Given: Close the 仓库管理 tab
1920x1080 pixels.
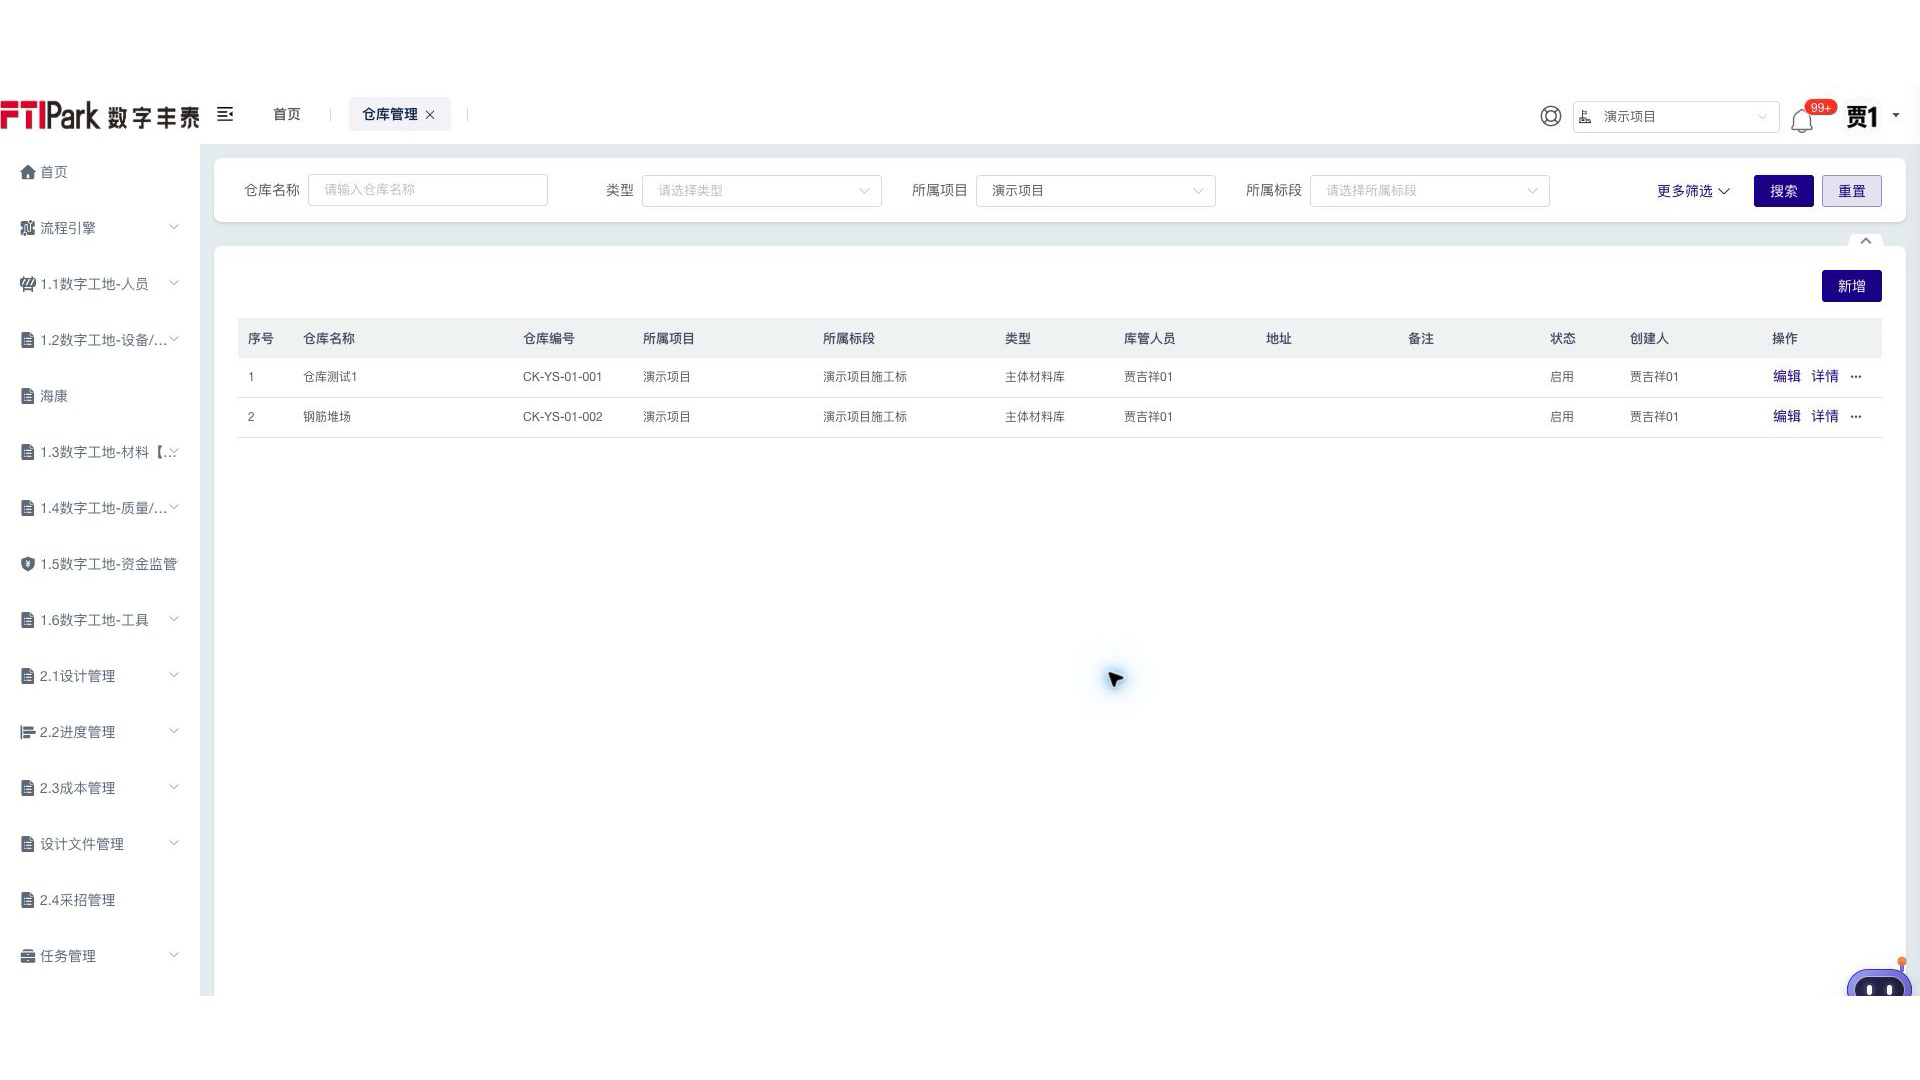Looking at the screenshot, I should [x=430, y=115].
